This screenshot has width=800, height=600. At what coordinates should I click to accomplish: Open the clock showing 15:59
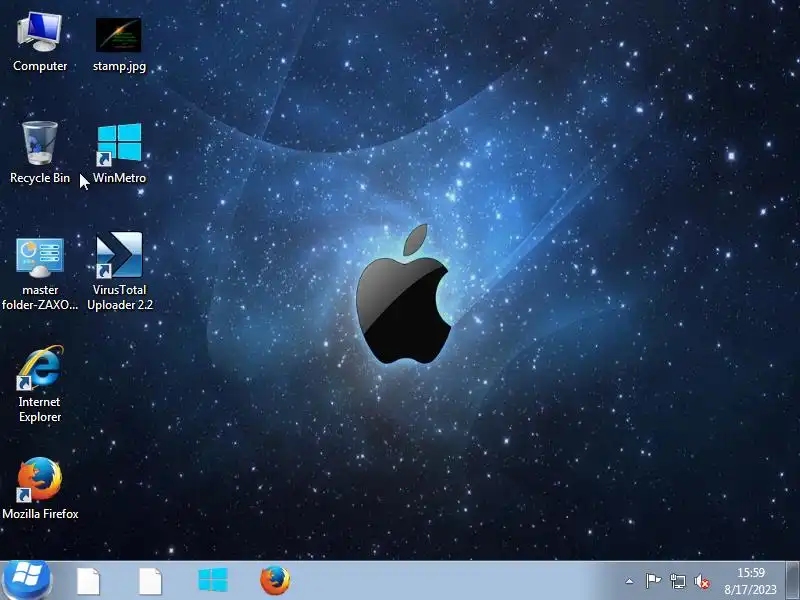(x=751, y=572)
